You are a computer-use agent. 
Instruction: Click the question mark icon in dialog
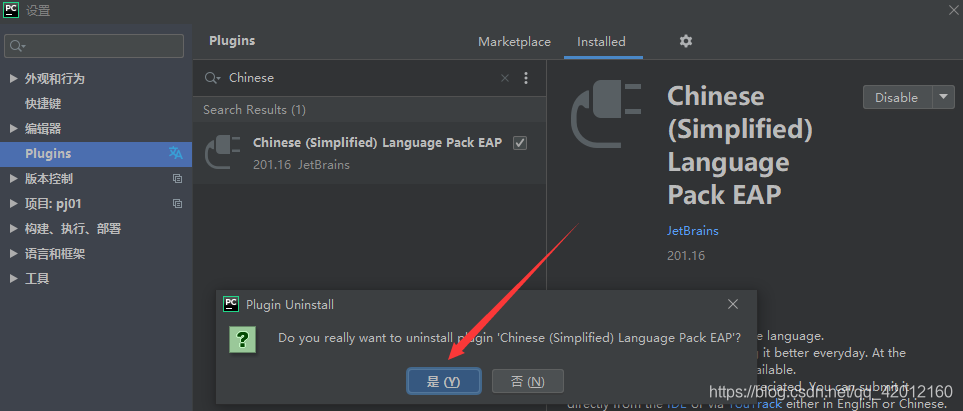[x=243, y=339]
